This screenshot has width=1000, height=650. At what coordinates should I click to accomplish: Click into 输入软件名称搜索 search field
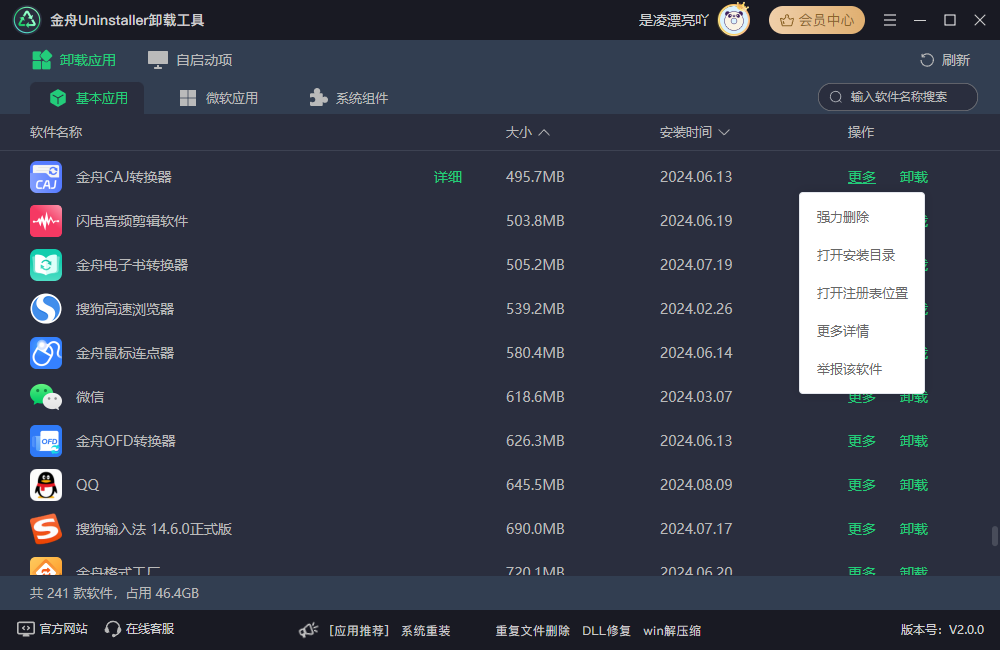point(897,97)
